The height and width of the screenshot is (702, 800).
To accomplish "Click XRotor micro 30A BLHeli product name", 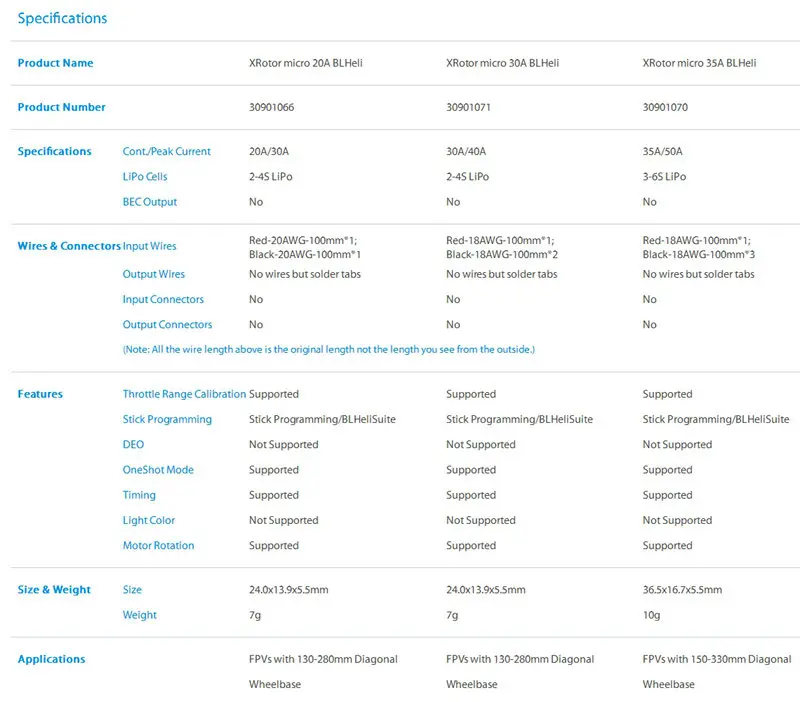I will pos(503,63).
